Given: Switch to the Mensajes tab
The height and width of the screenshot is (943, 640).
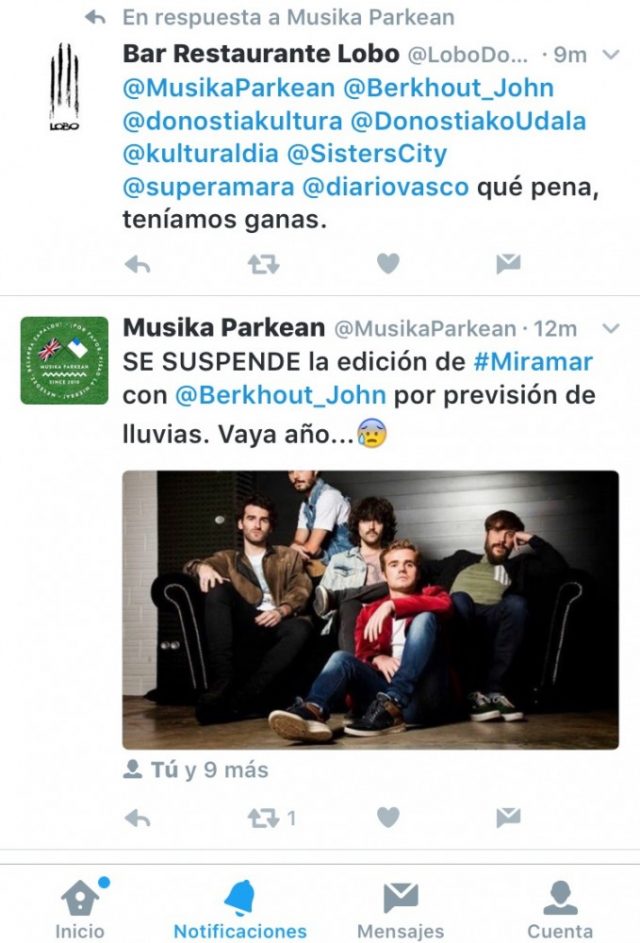Looking at the screenshot, I should pyautogui.click(x=401, y=909).
